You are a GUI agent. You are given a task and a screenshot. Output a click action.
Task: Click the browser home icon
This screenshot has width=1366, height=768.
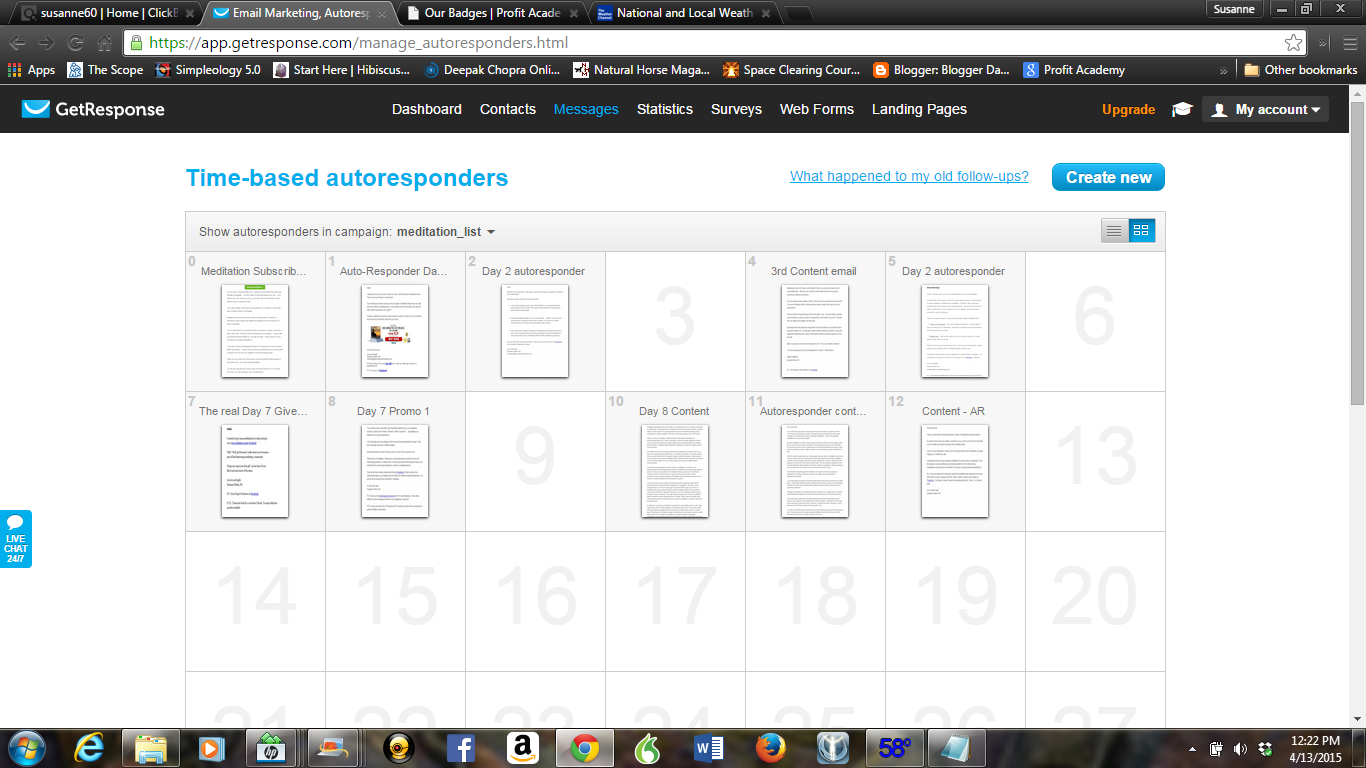(104, 43)
